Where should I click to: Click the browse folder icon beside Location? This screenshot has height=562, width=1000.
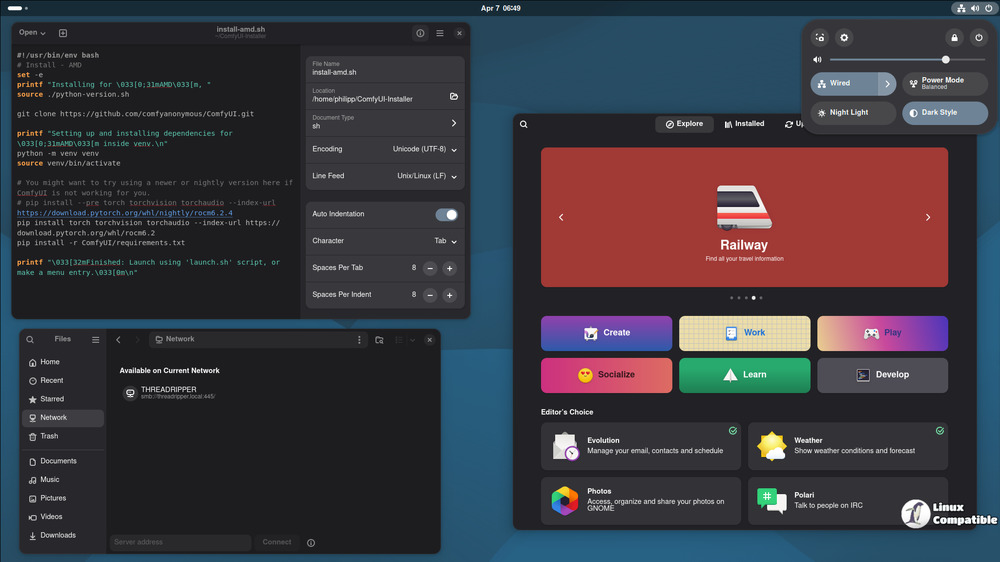[x=453, y=96]
